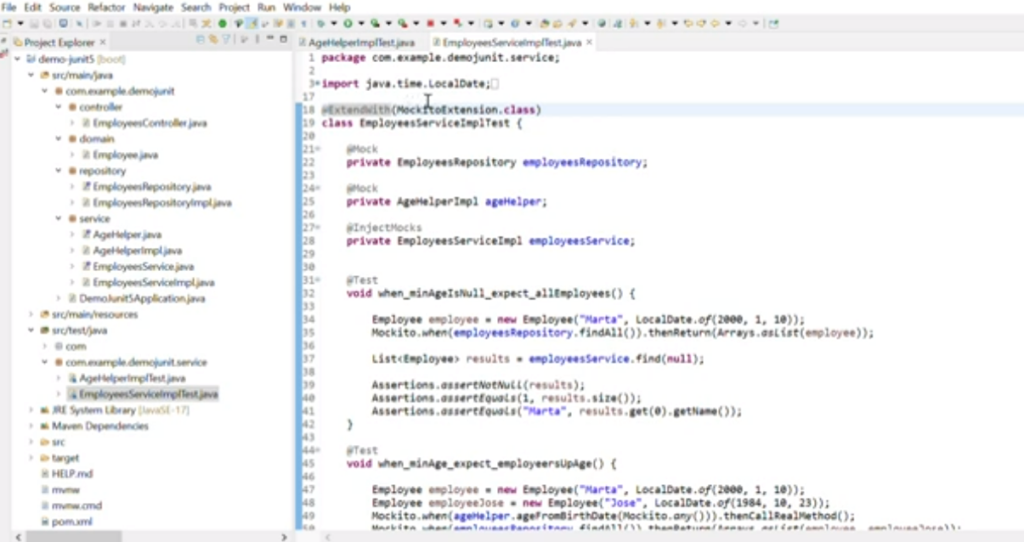The width and height of the screenshot is (1024, 542).
Task: Click the Save icon in main toolbar
Action: pos(33,22)
